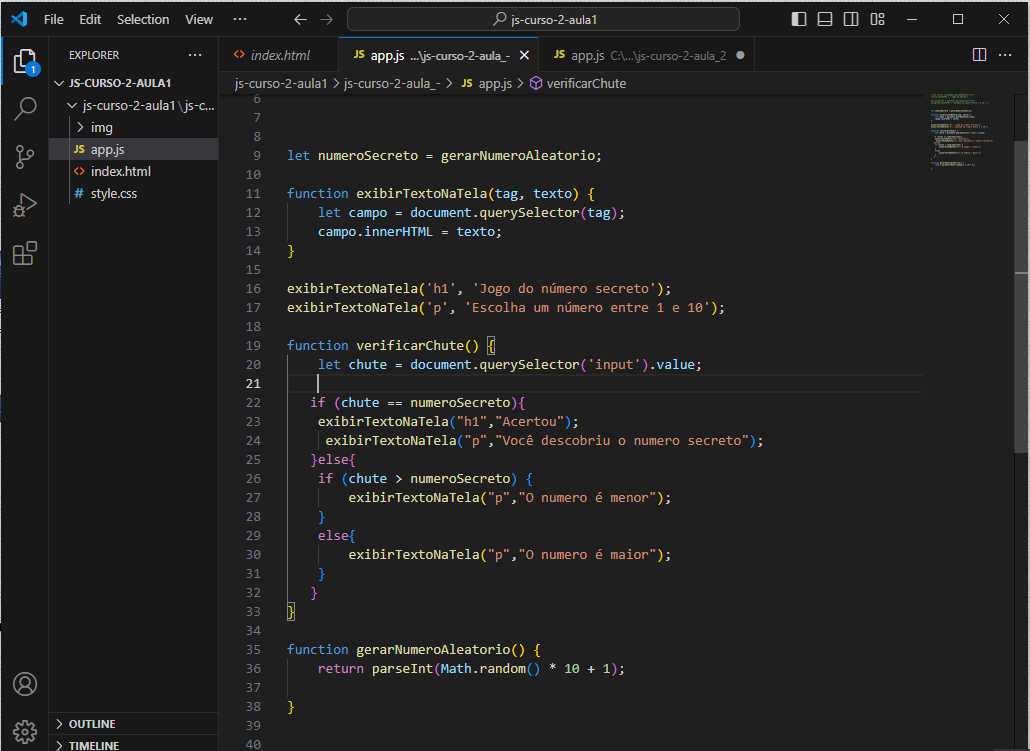Image resolution: width=1030 pixels, height=751 pixels.
Task: Click 'Você descobriu o numero secreto' string
Action: (622, 441)
